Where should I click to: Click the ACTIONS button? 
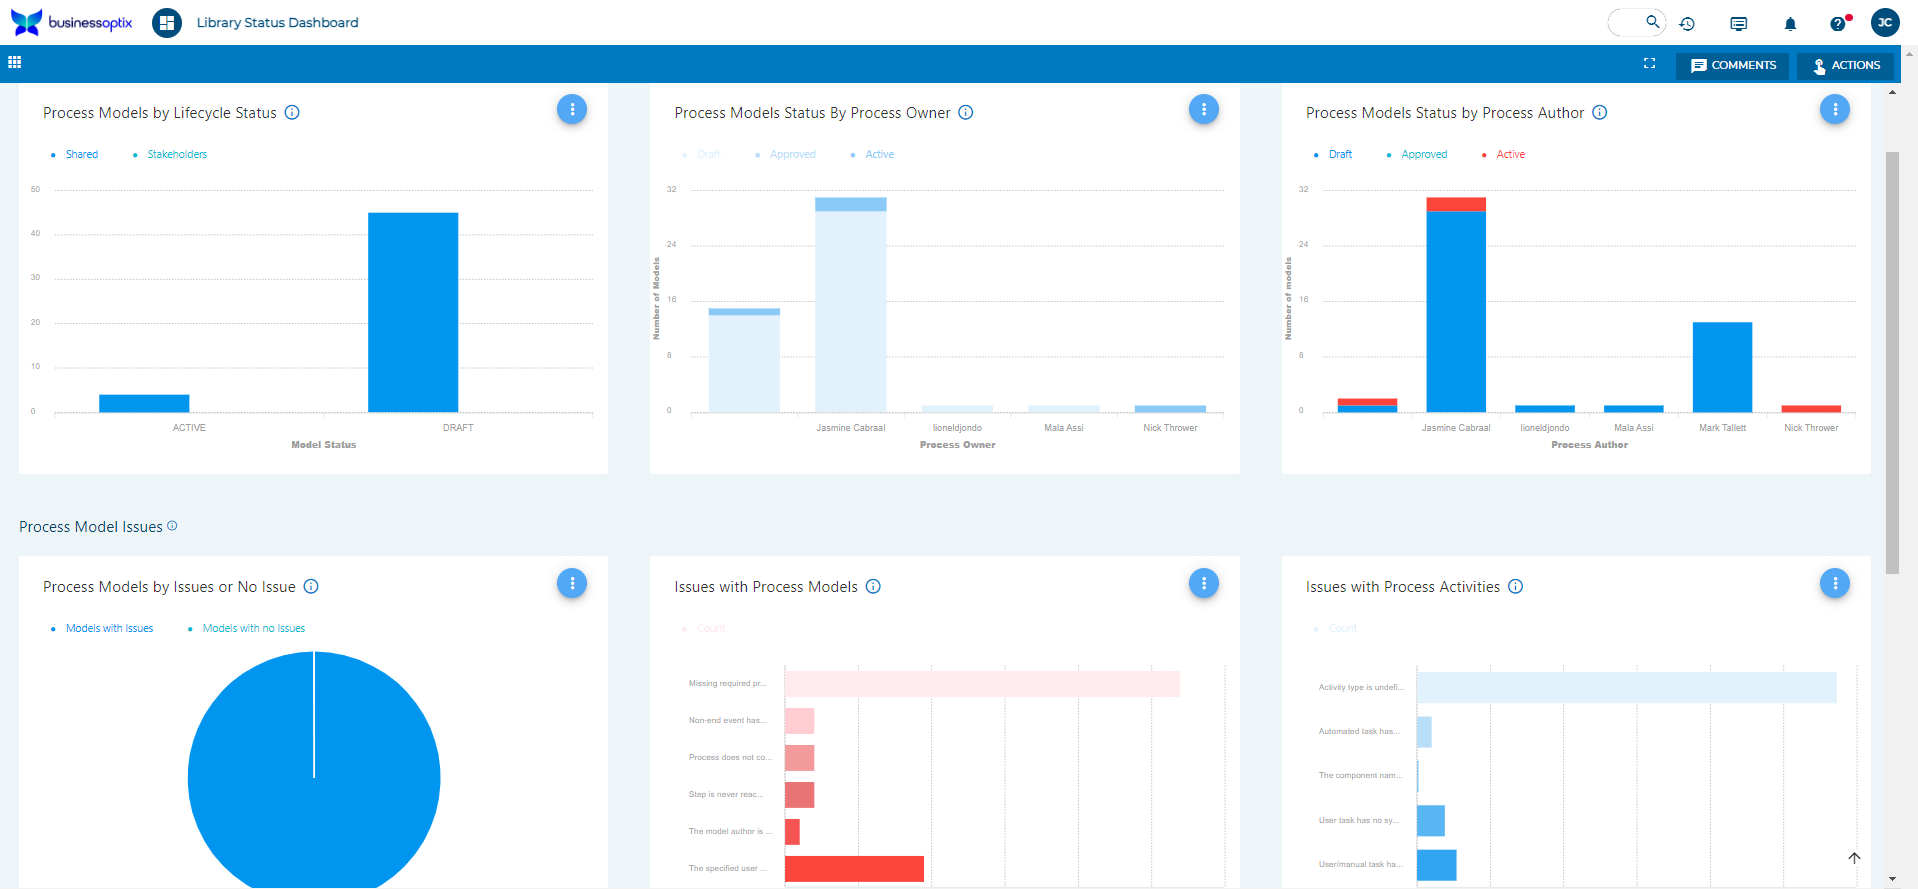[1846, 65]
